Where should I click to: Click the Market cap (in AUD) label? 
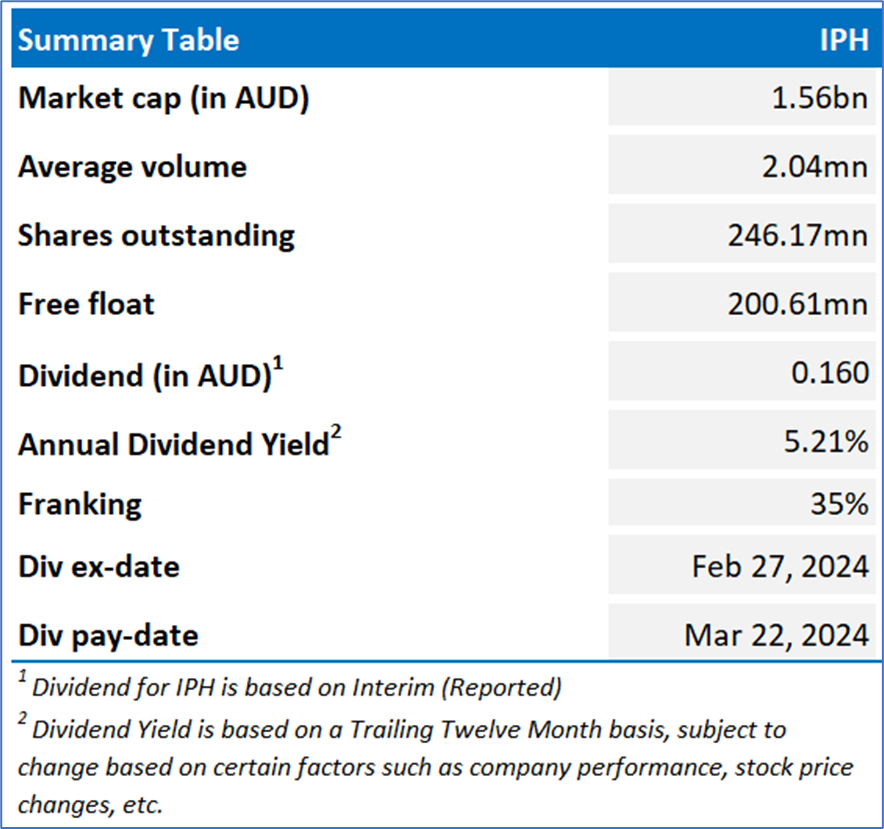164,98
